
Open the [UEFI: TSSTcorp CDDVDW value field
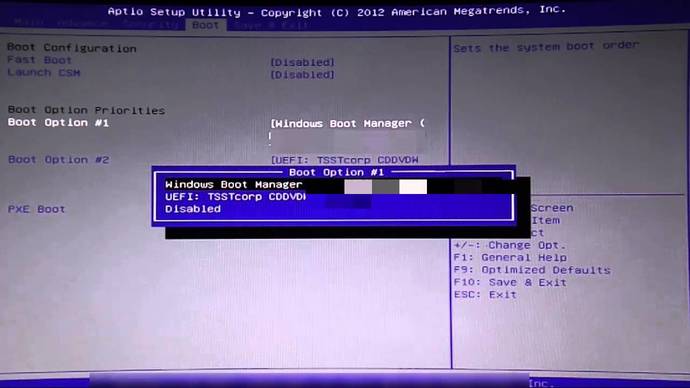pos(345,160)
